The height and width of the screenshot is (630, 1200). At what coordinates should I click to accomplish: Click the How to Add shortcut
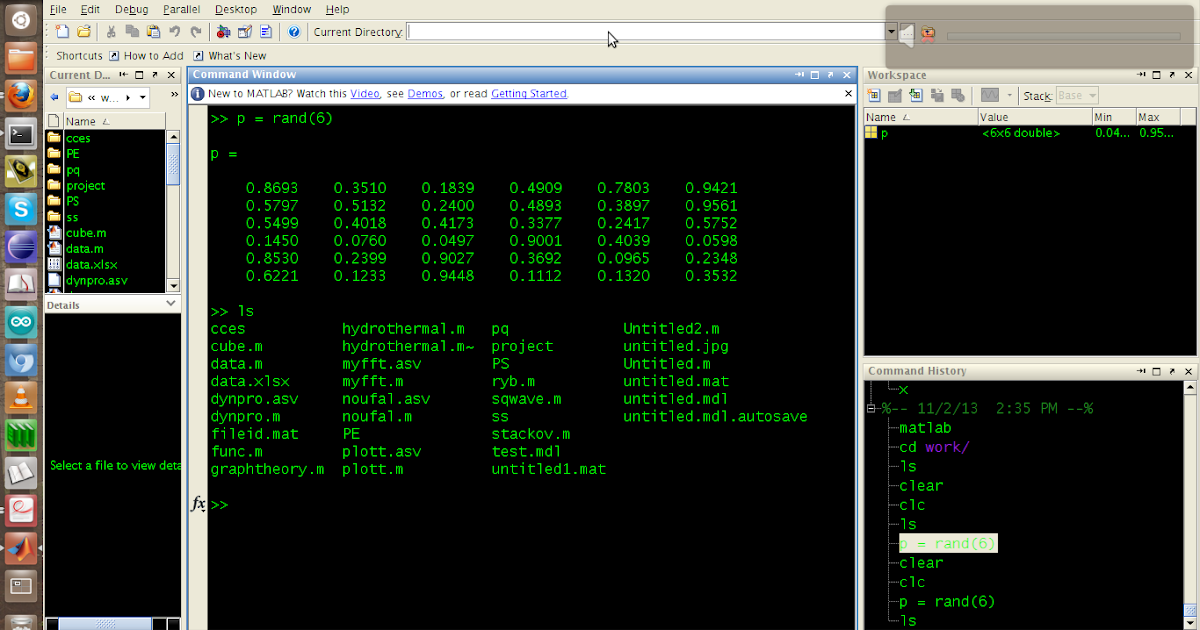[x=146, y=56]
